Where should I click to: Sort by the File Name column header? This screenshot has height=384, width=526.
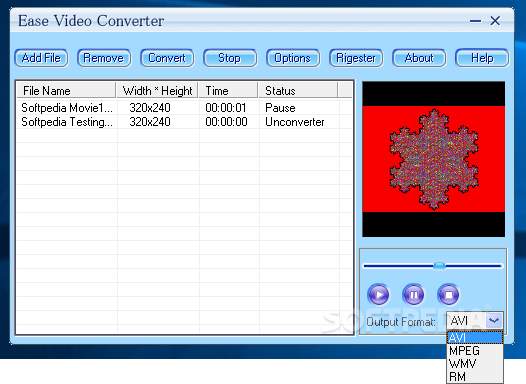point(66,91)
